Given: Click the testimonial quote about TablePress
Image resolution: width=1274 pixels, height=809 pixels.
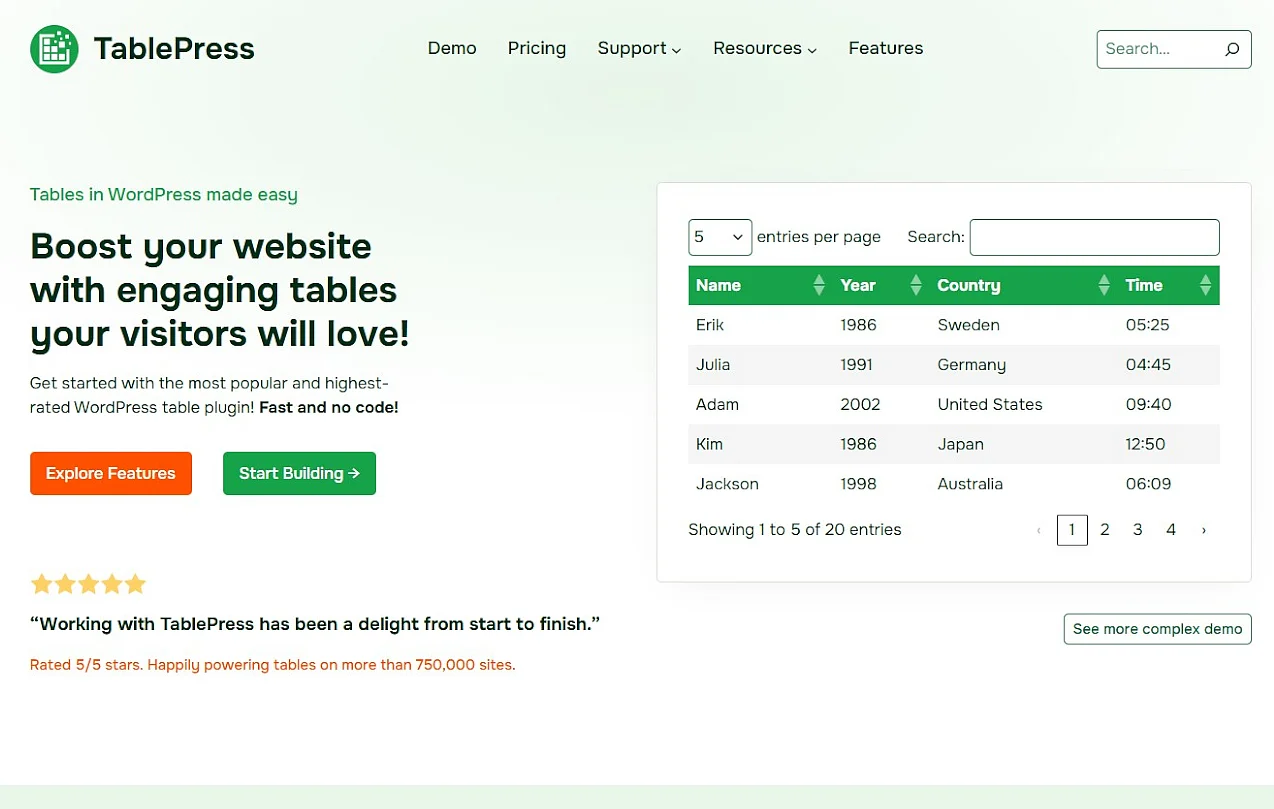Looking at the screenshot, I should pyautogui.click(x=315, y=624).
